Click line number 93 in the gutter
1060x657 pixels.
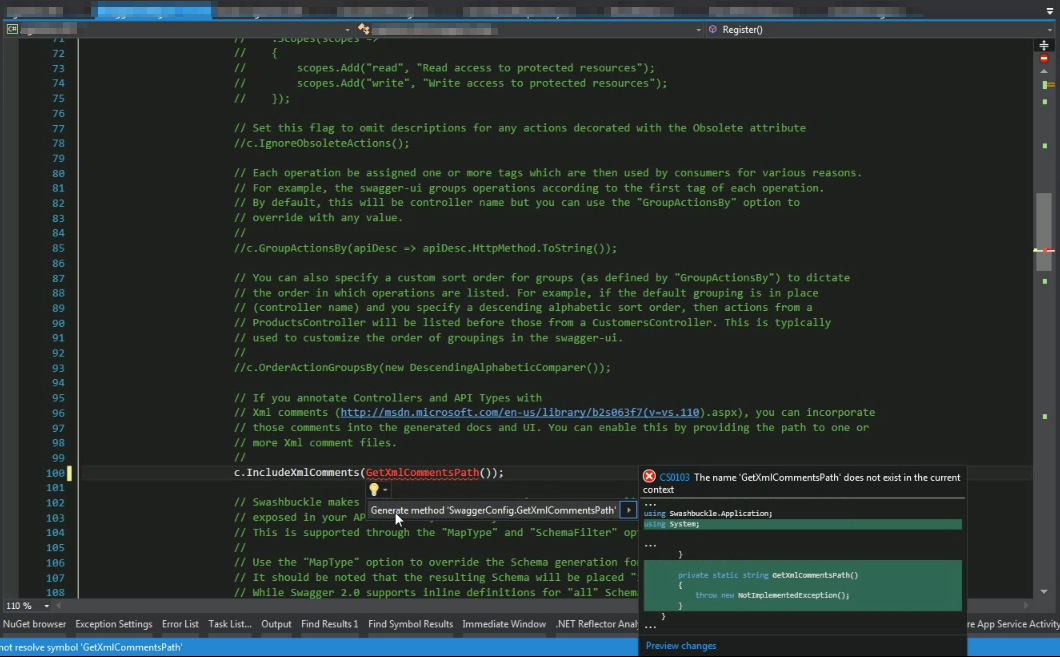pos(58,368)
